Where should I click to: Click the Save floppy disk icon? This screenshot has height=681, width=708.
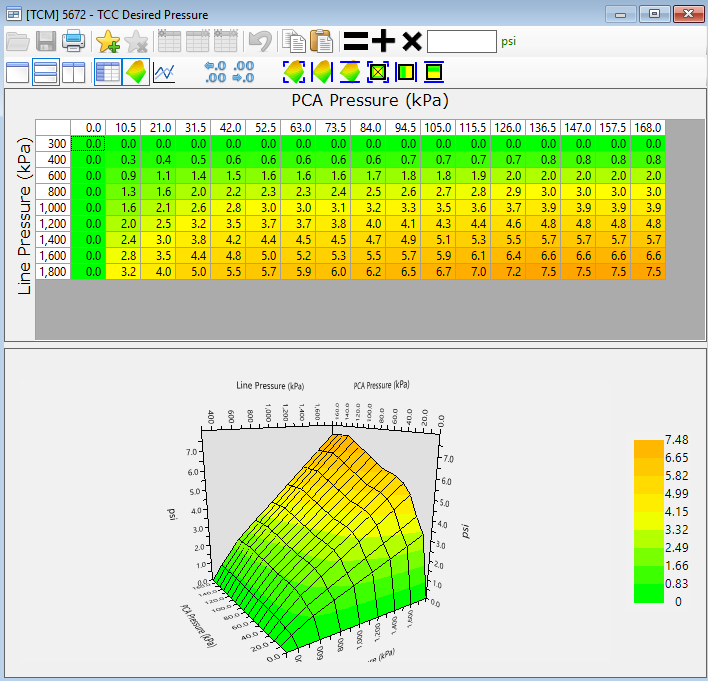[46, 41]
